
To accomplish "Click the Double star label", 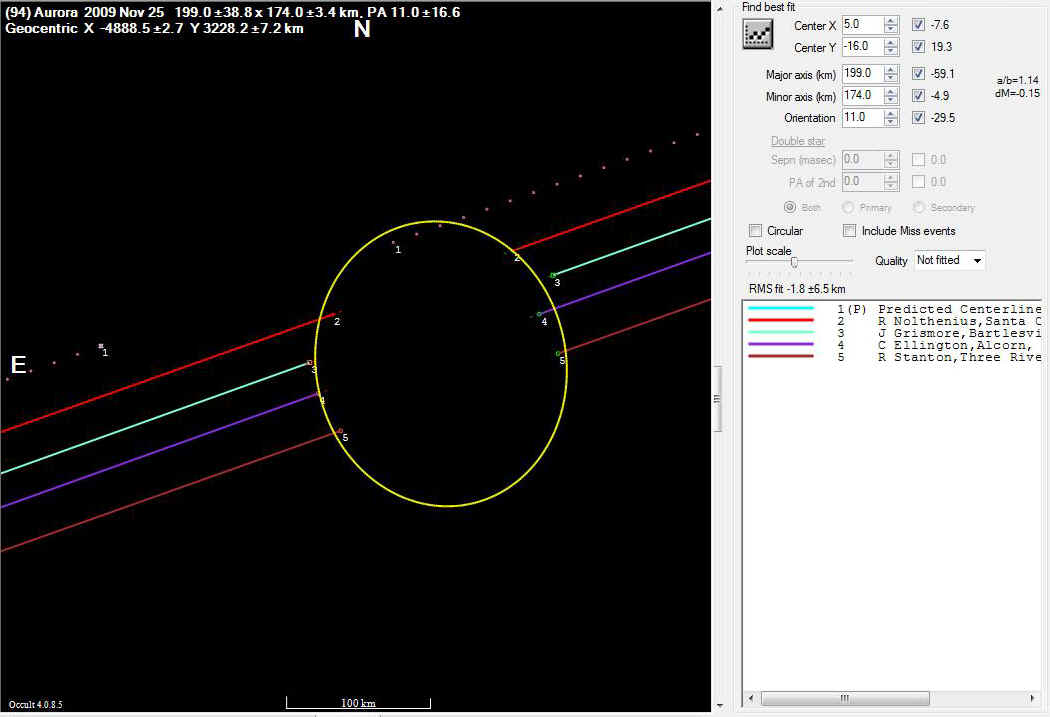I will (x=798, y=141).
